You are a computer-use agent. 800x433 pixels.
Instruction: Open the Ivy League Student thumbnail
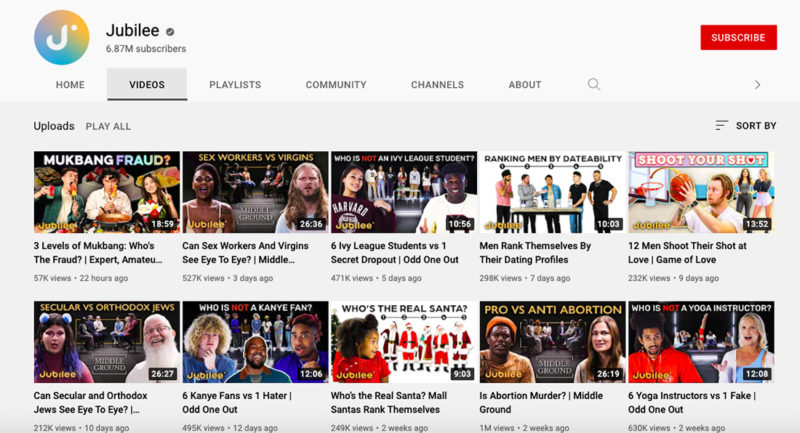pyautogui.click(x=404, y=192)
